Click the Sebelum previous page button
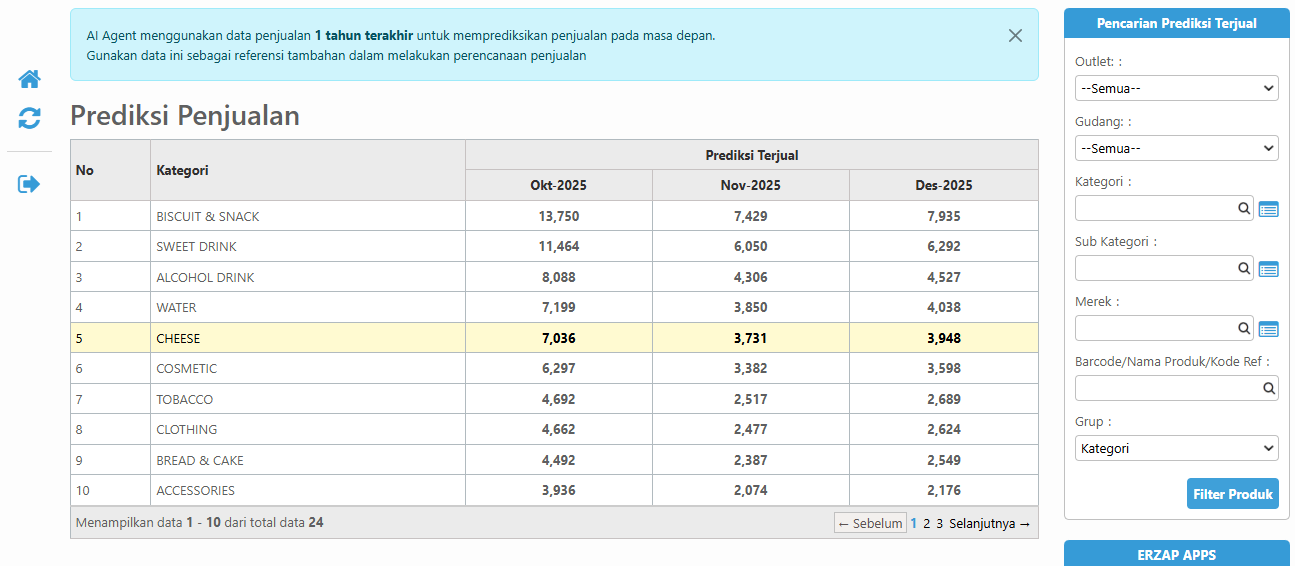Viewport: 1295px width, 566px height. click(x=870, y=523)
